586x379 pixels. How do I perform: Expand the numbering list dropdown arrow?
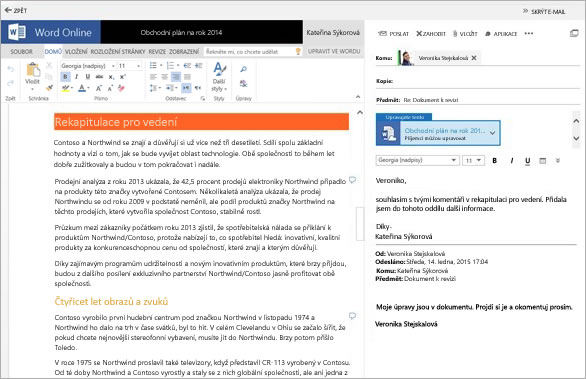point(178,65)
